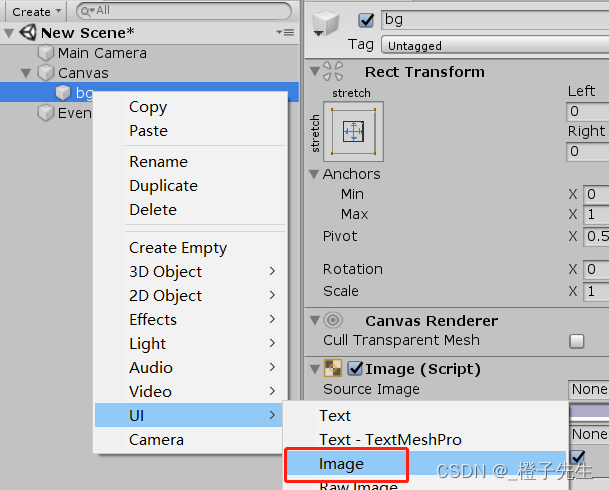Select Text - TextMeshPro in UI submenu
Viewport: 609px width, 490px height.
point(426,440)
